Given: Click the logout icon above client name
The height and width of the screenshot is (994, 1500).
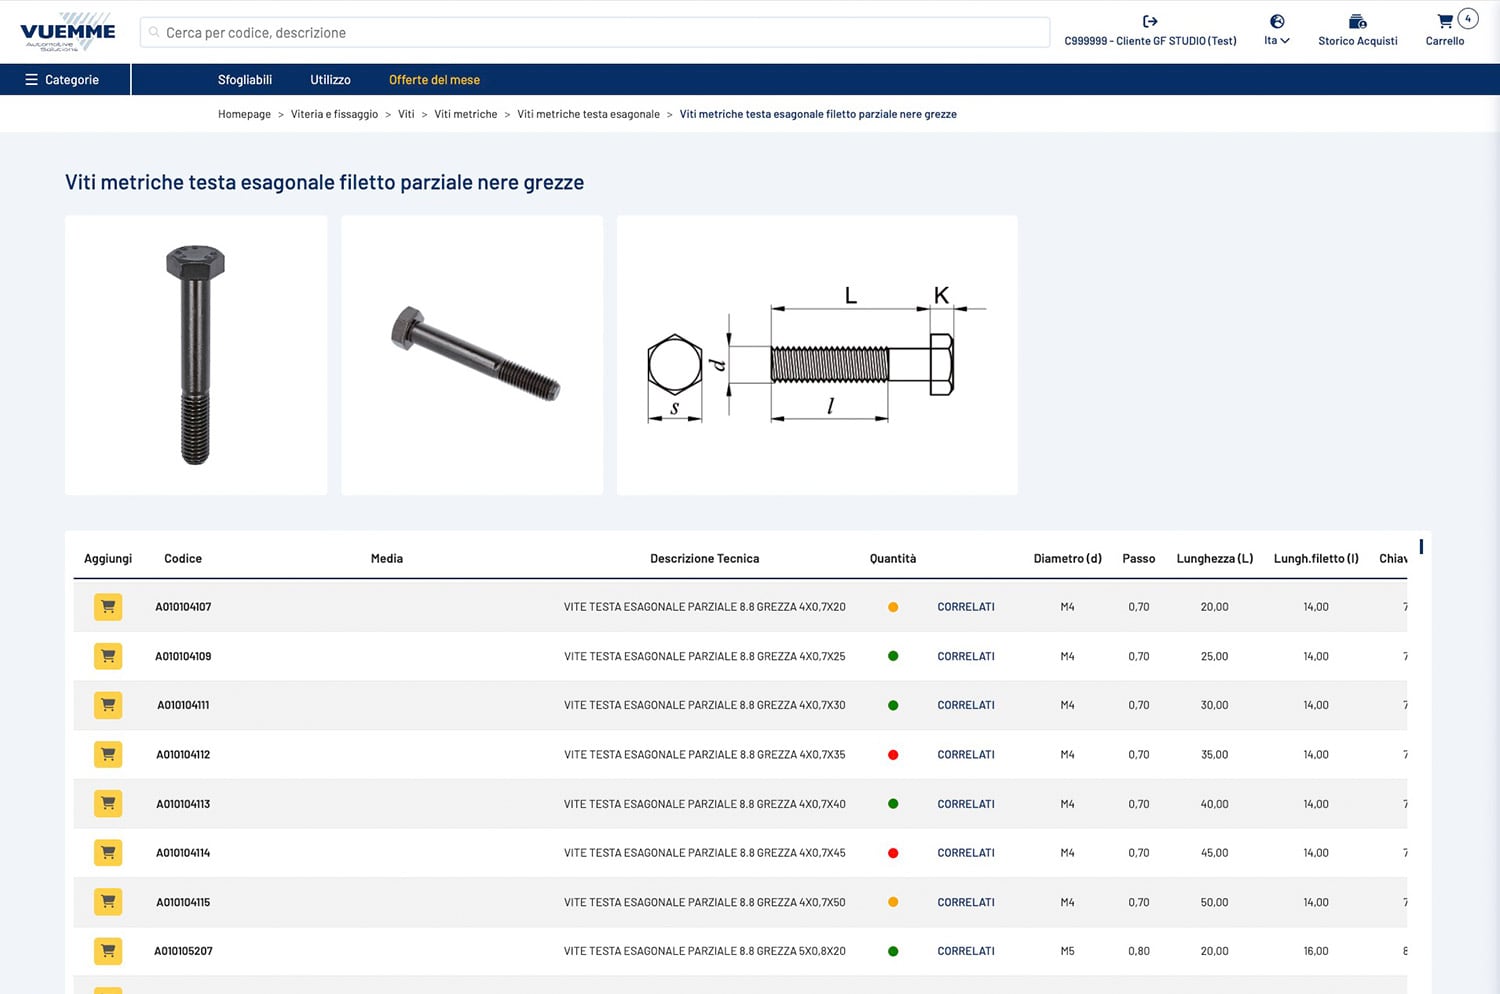Looking at the screenshot, I should click(1150, 21).
